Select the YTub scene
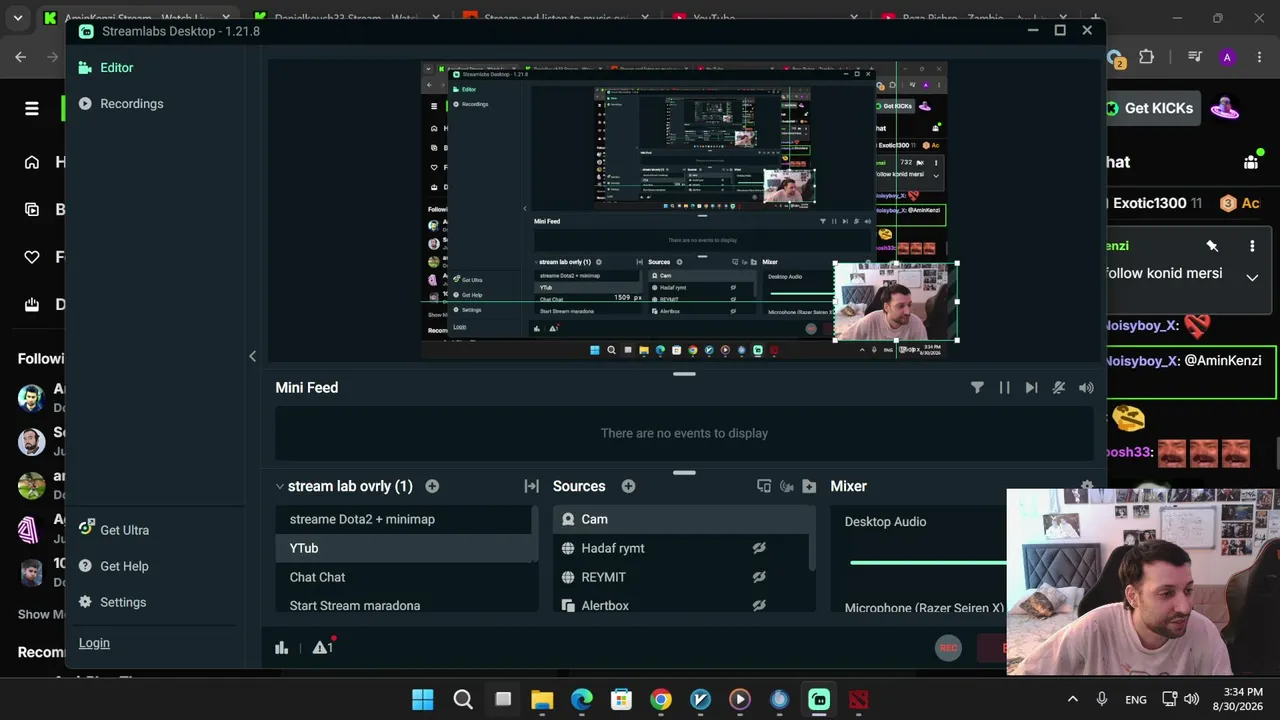 coord(405,548)
